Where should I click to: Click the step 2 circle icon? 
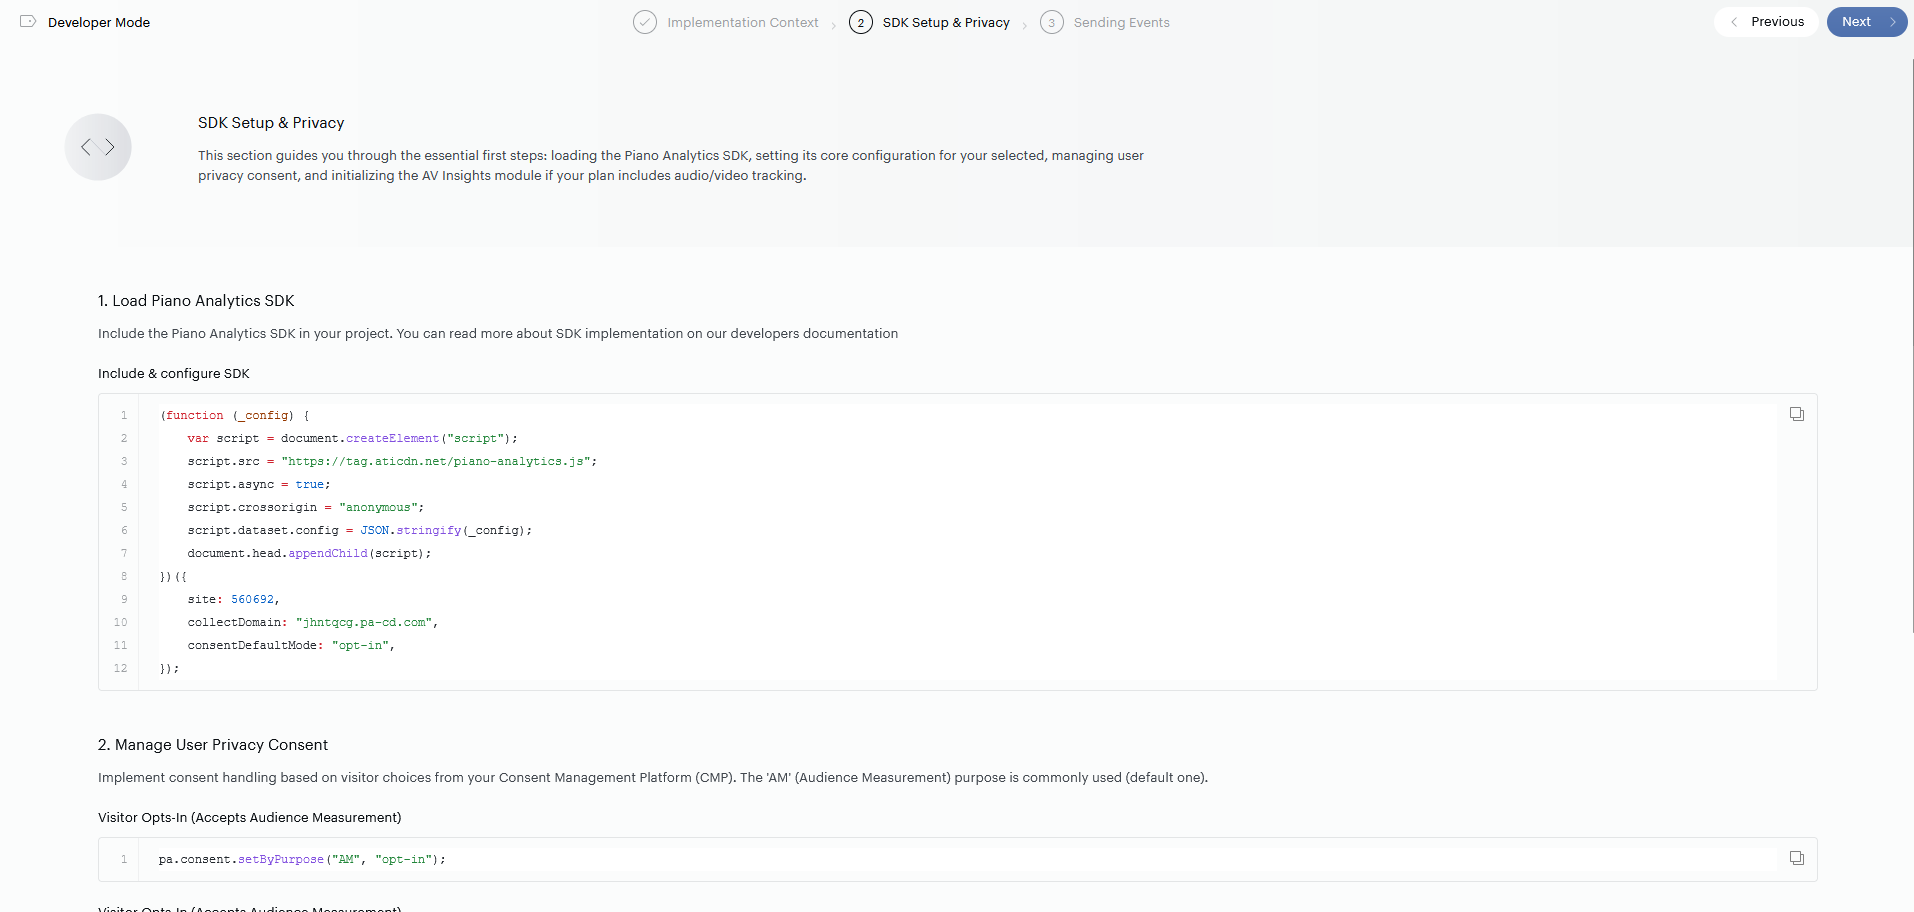click(860, 22)
